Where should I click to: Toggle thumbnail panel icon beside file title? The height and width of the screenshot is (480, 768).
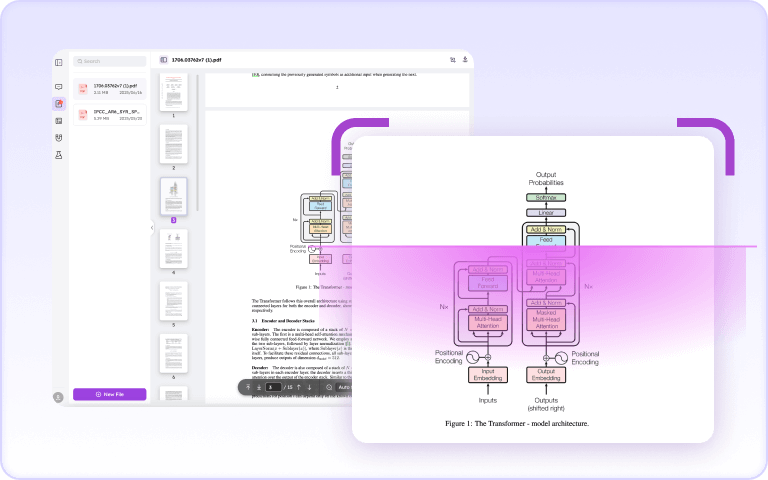coord(164,60)
